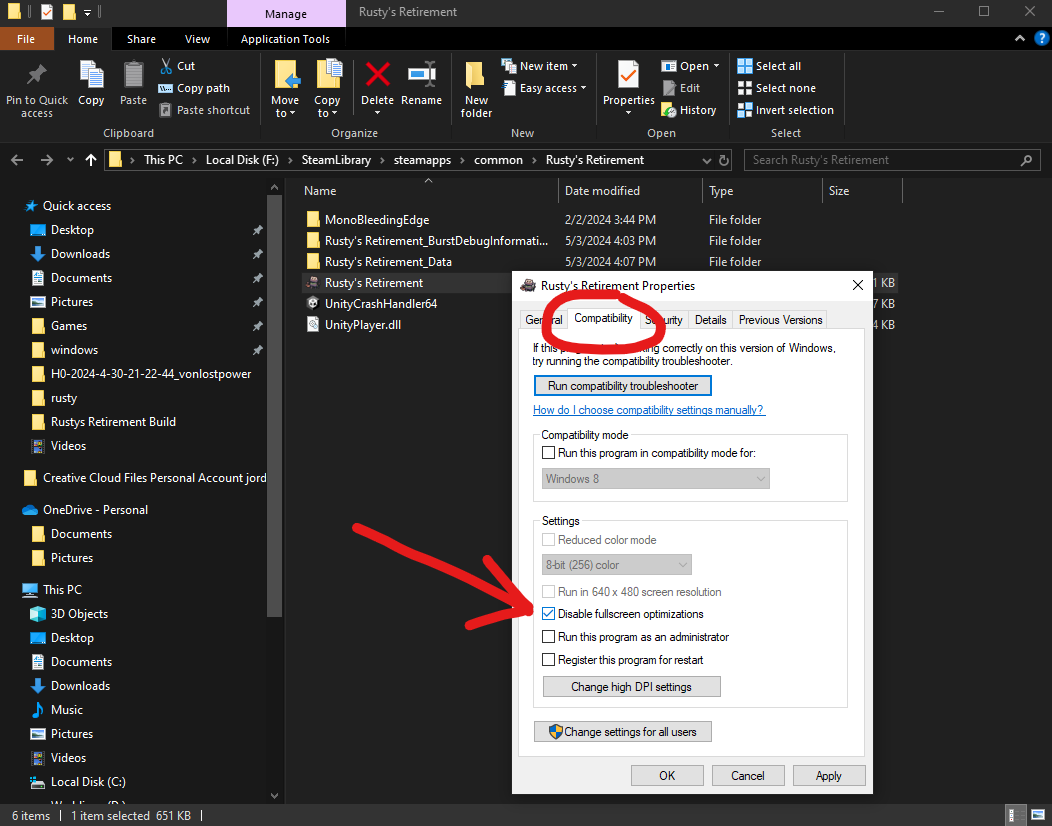The image size is (1052, 826).
Task: Click the Edit icon in Open group
Action: 669,88
